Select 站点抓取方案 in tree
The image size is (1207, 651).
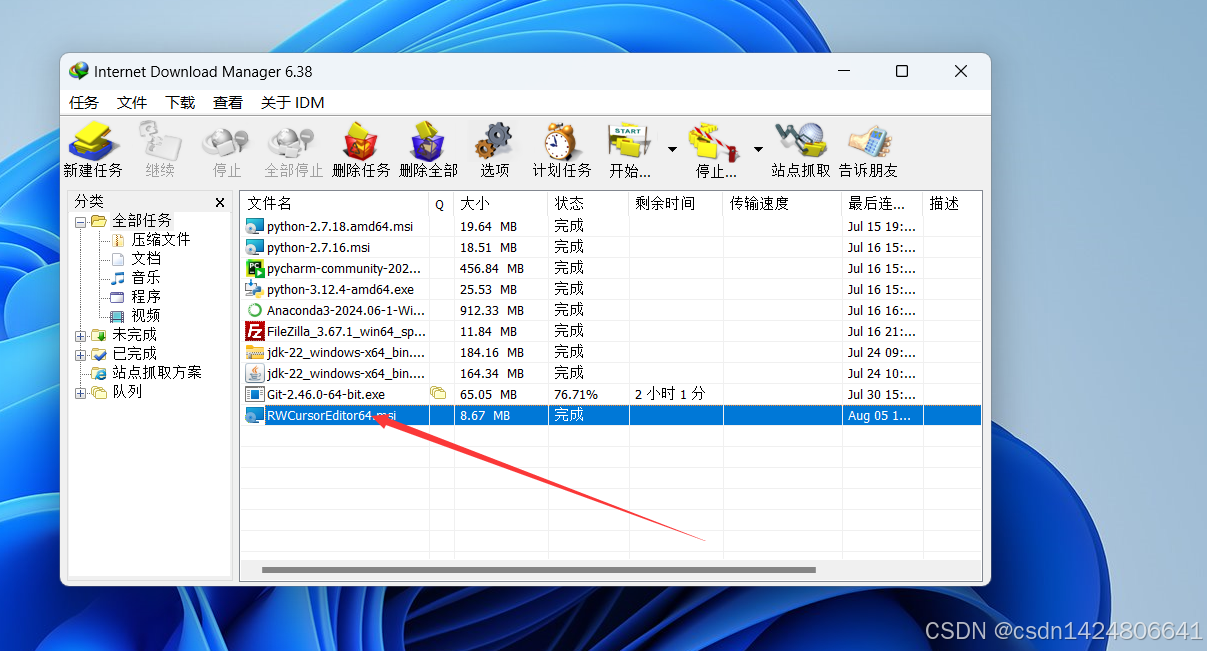(157, 372)
